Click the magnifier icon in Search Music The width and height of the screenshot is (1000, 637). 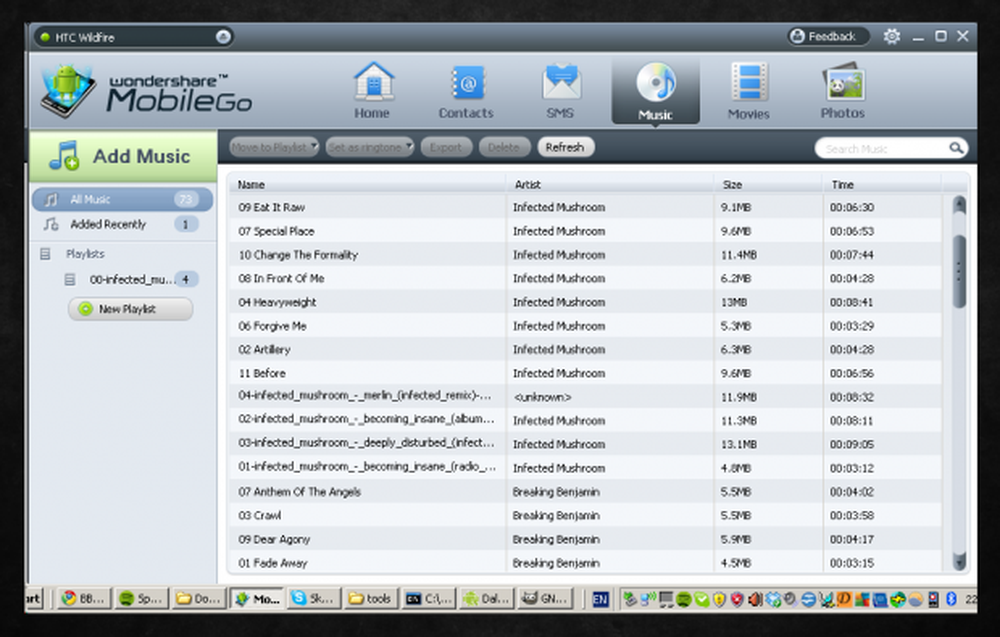[x=955, y=148]
